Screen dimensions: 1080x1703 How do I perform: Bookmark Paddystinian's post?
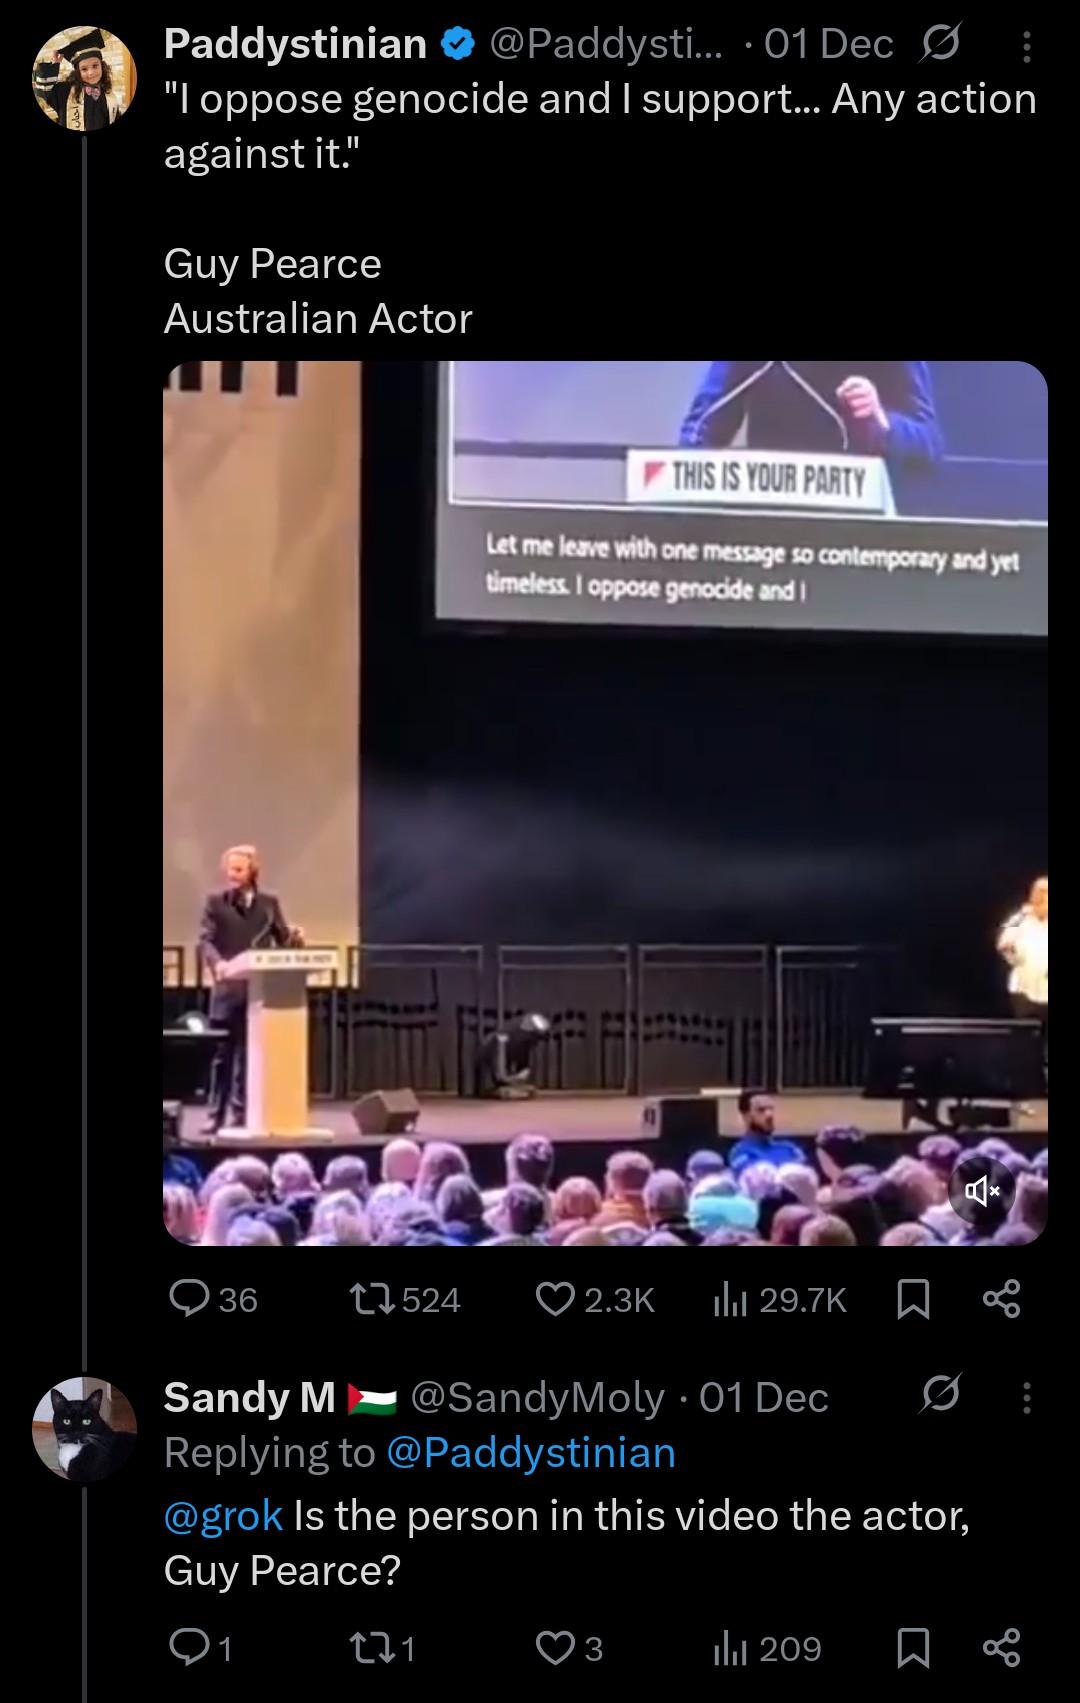[912, 1299]
